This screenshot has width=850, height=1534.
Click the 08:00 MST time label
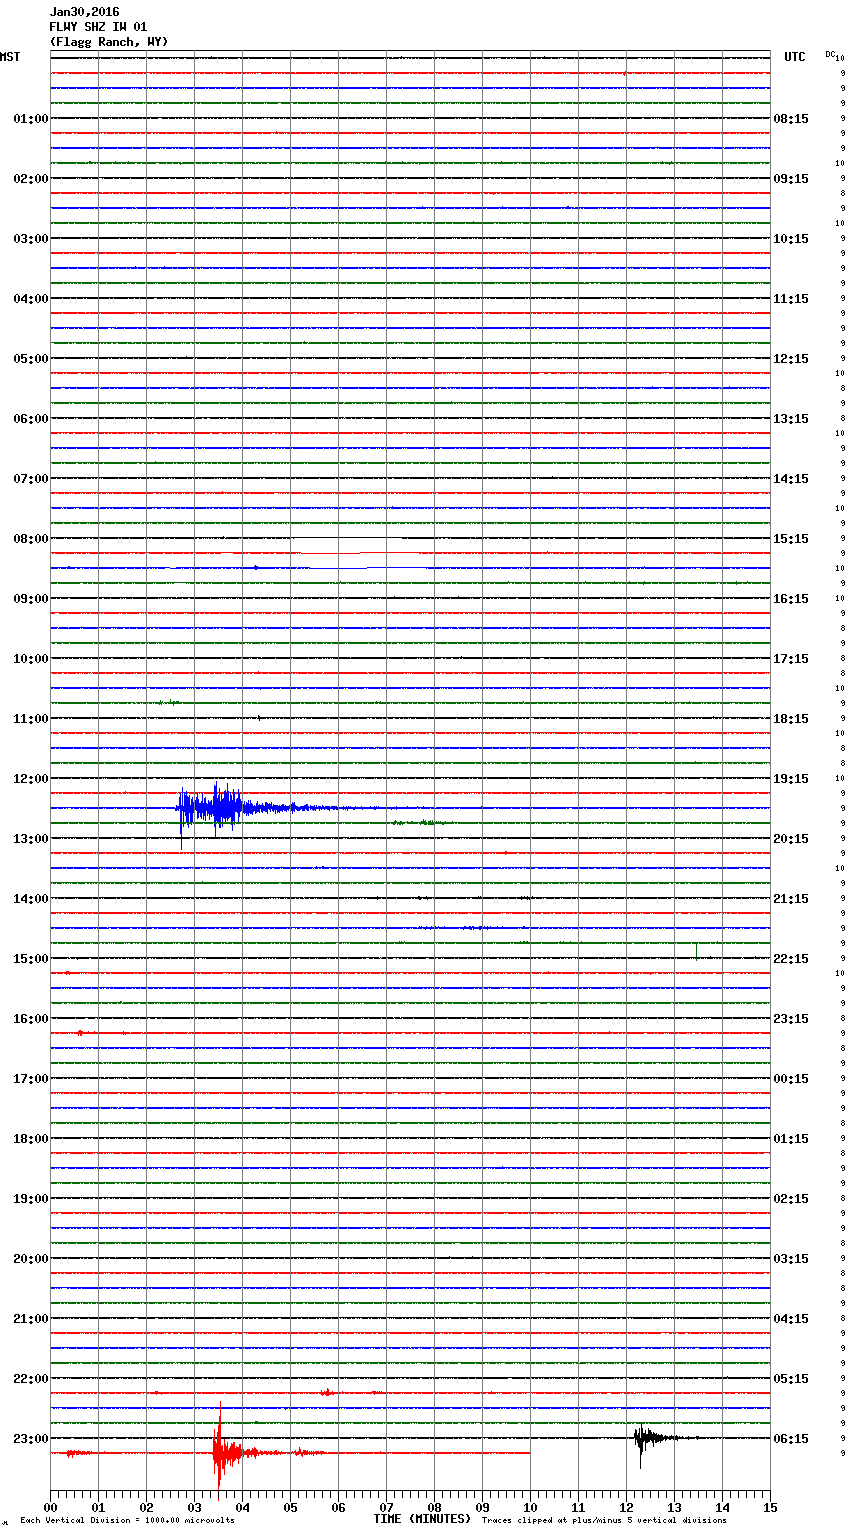click(31, 539)
